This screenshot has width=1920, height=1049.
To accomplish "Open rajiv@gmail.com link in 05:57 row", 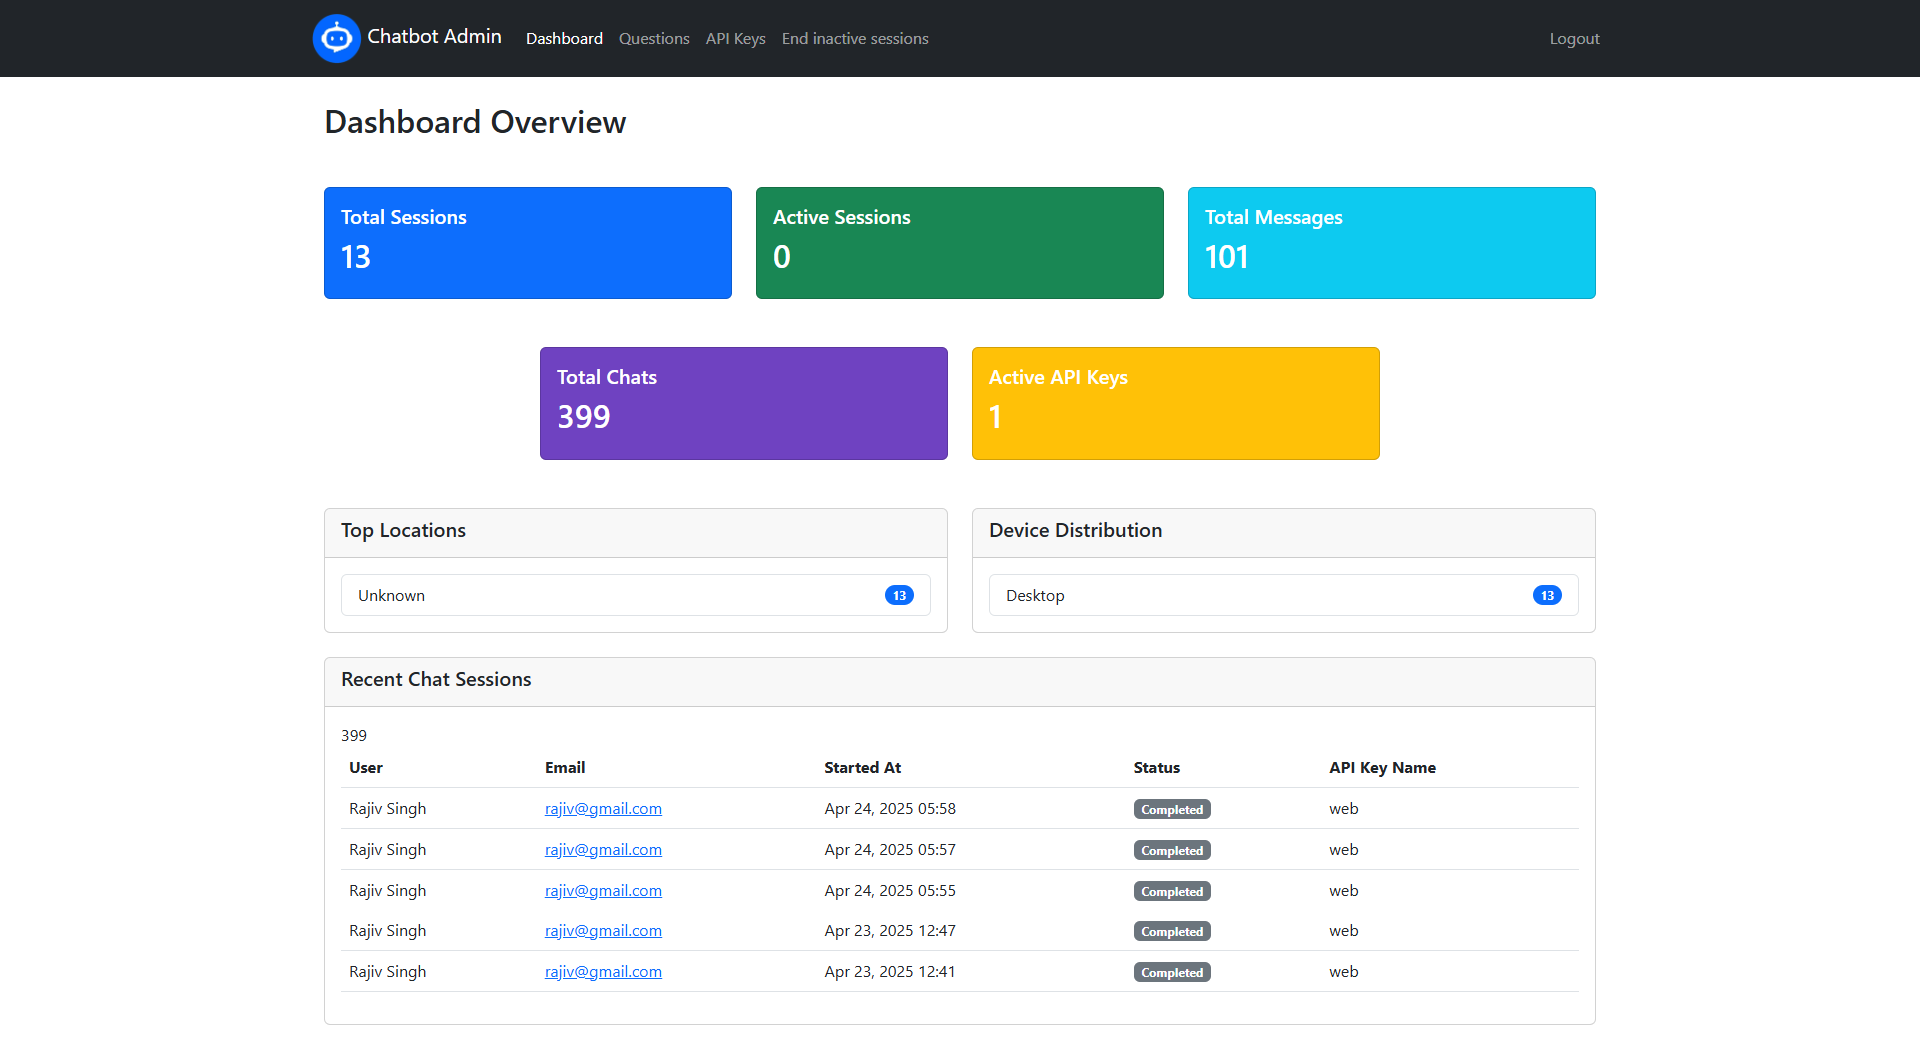I will (x=603, y=849).
